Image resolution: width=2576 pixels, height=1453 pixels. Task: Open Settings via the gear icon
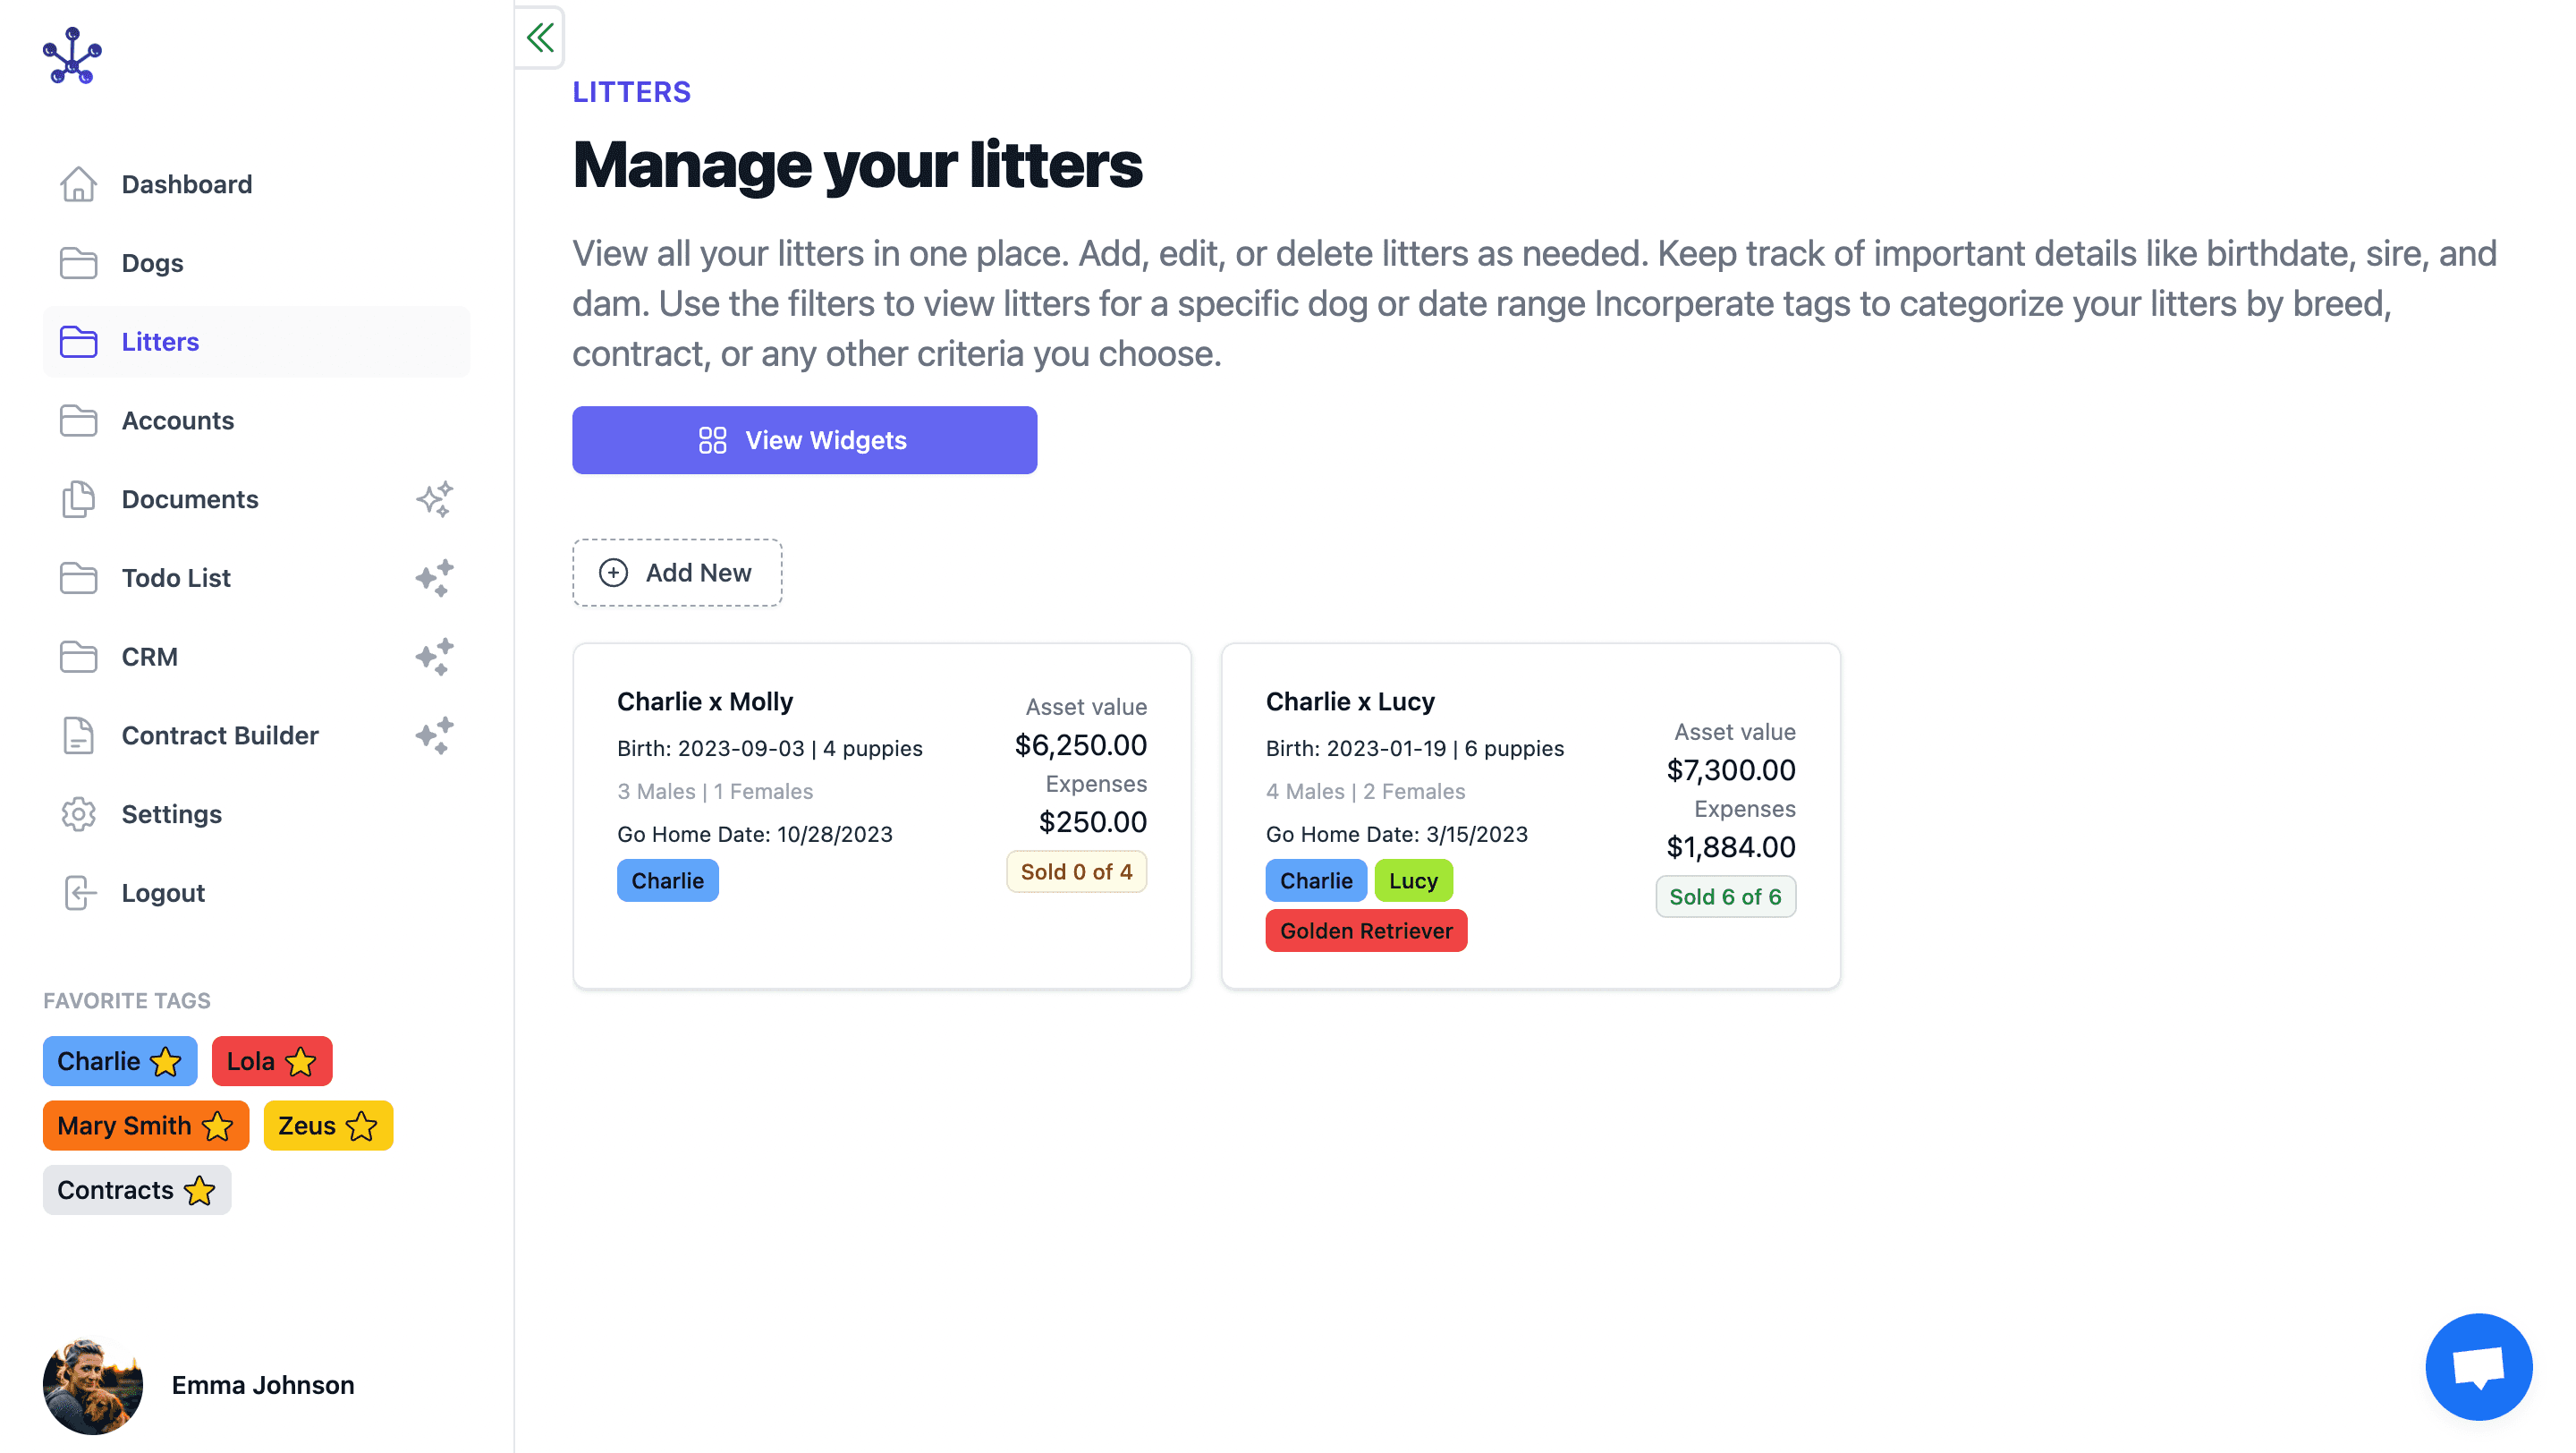pyautogui.click(x=79, y=814)
